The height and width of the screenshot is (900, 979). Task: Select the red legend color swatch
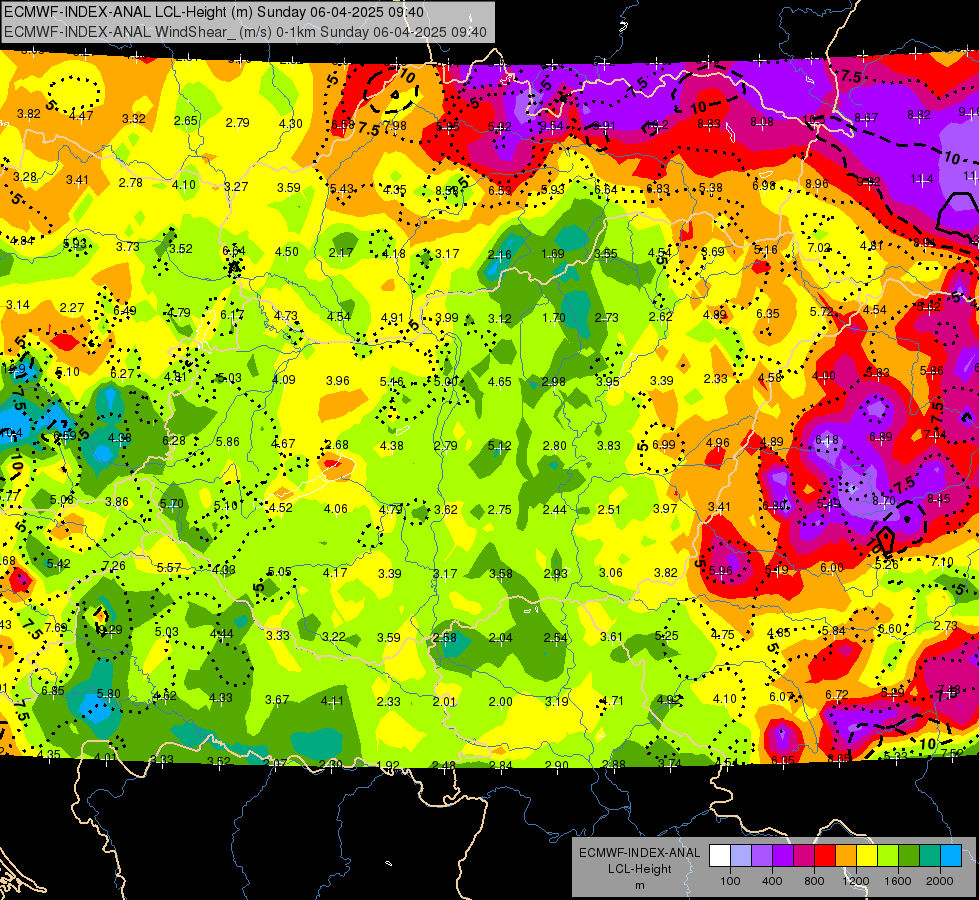825,856
